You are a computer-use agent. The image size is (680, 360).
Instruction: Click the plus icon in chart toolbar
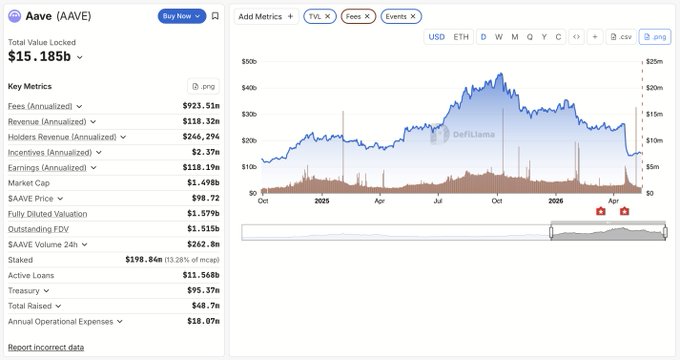point(595,37)
